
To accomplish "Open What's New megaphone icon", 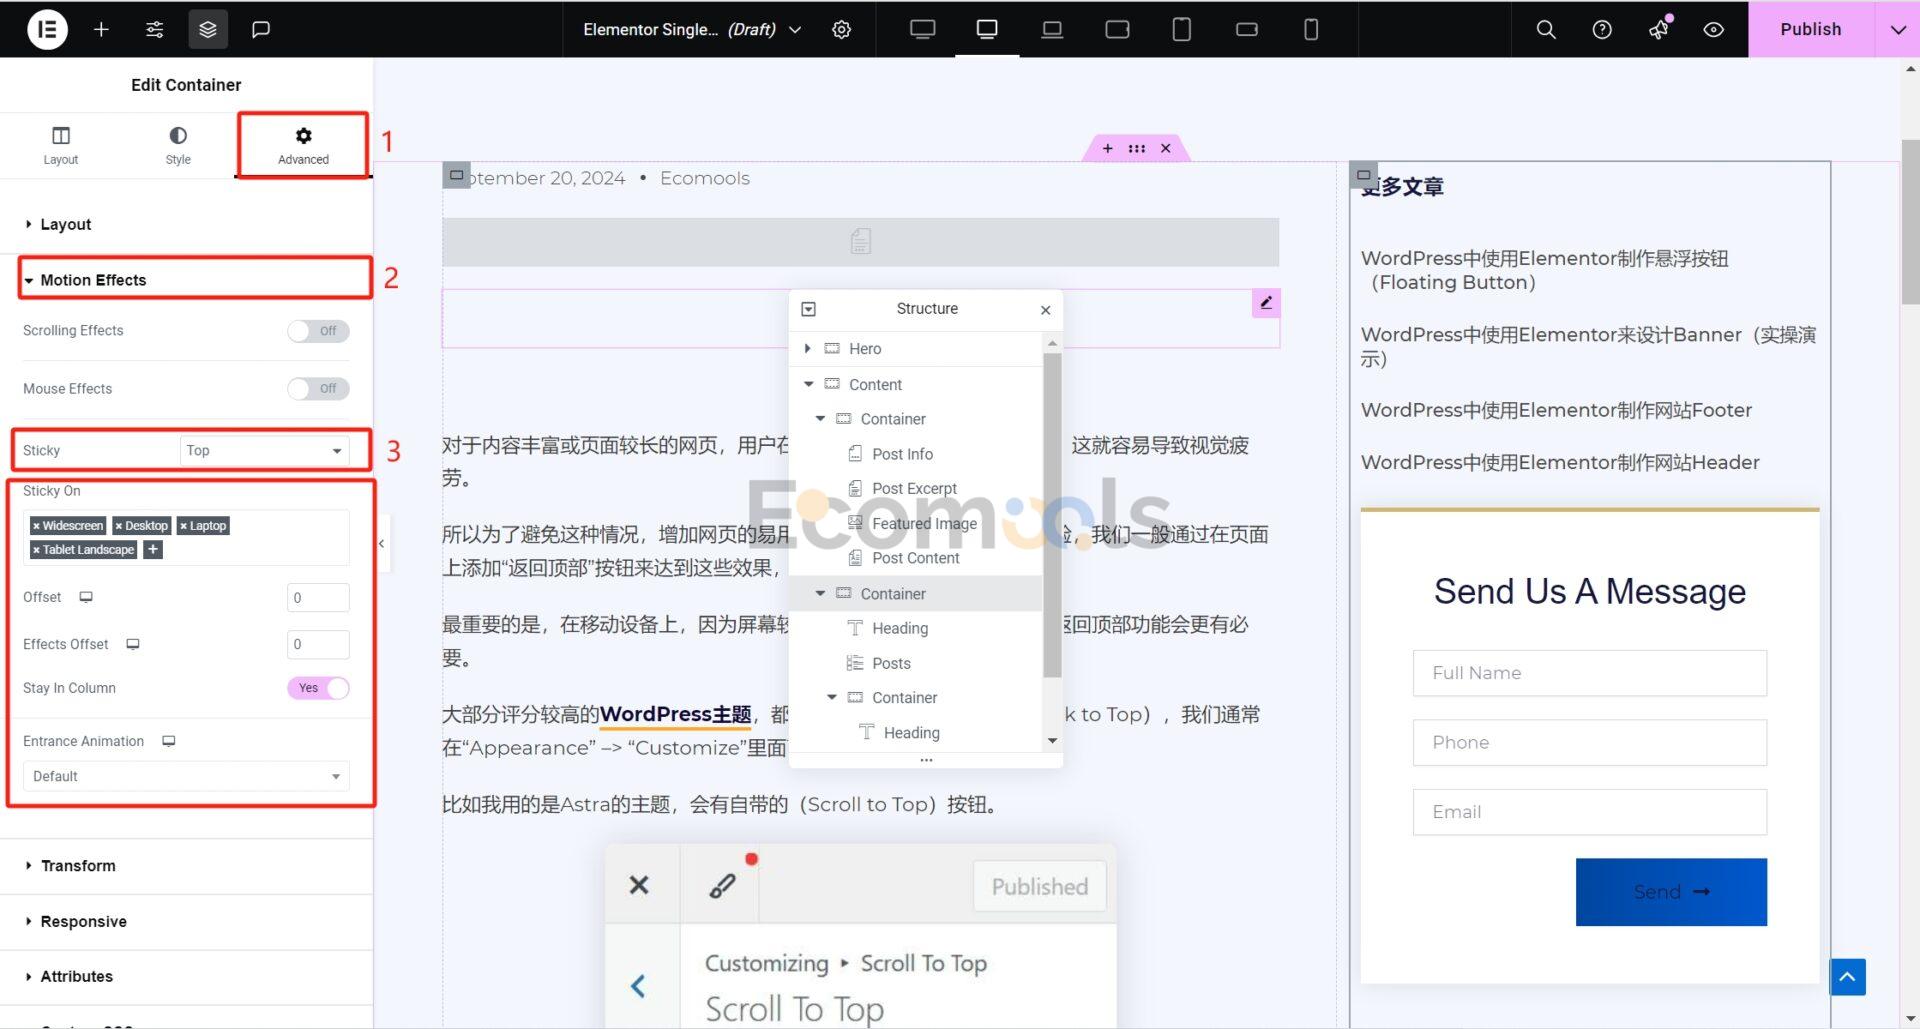I will 1659,29.
